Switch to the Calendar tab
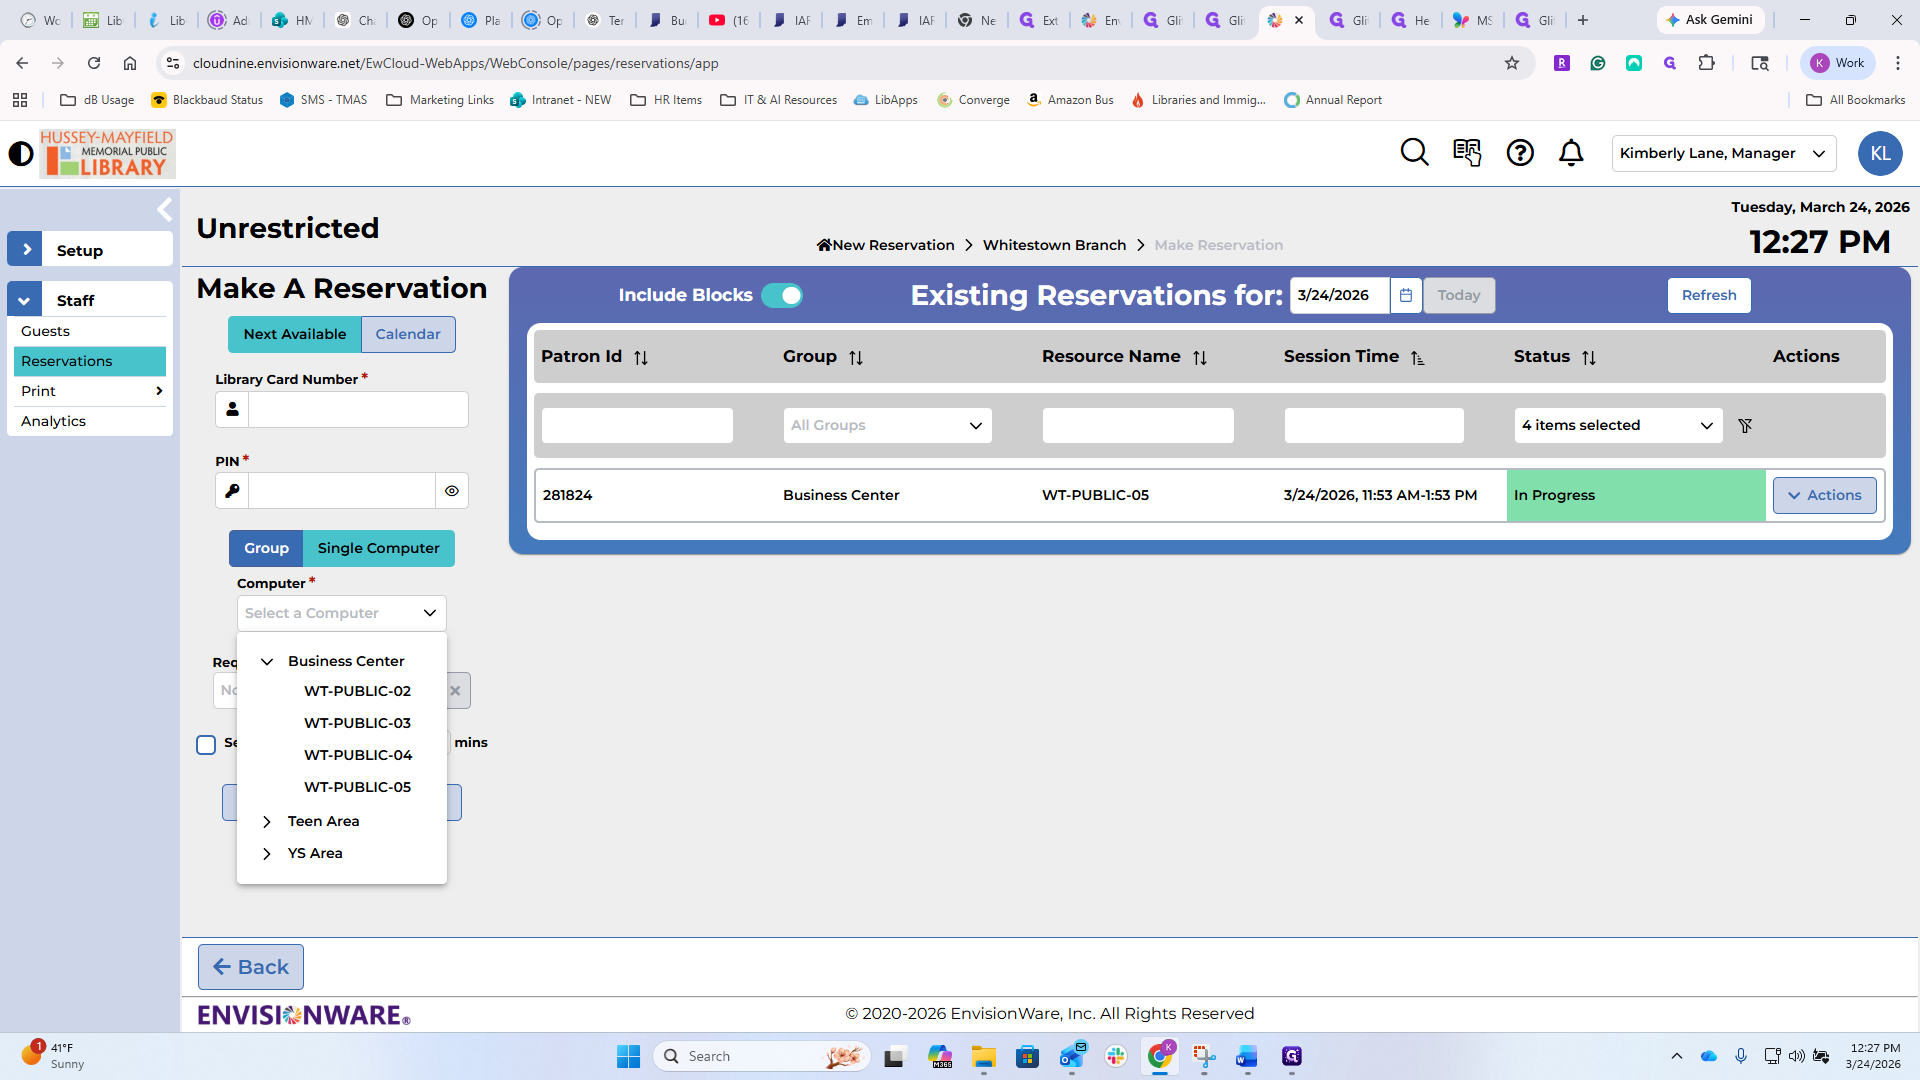The height and width of the screenshot is (1080, 1920). (407, 335)
